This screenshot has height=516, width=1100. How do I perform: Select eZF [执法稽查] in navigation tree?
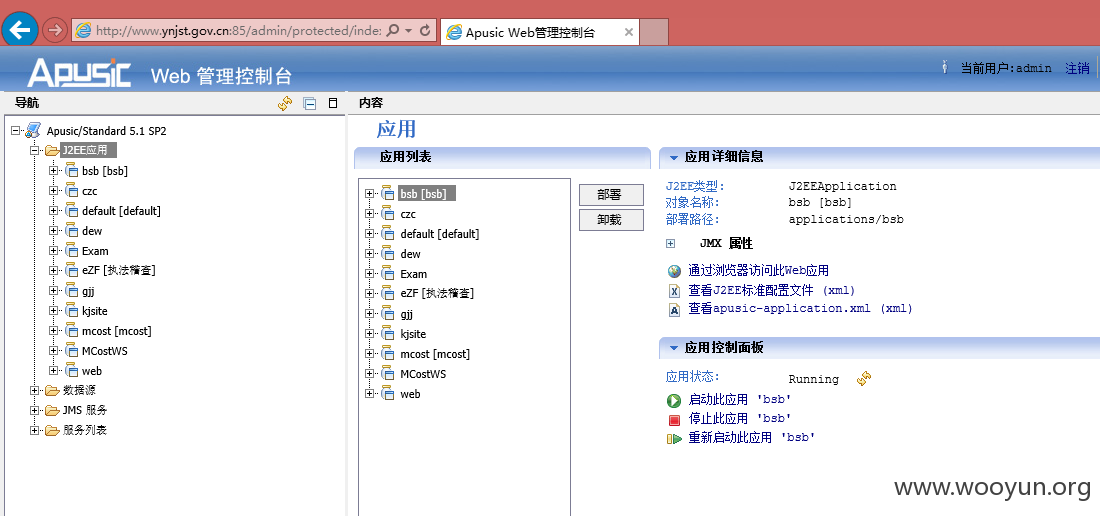coord(119,270)
